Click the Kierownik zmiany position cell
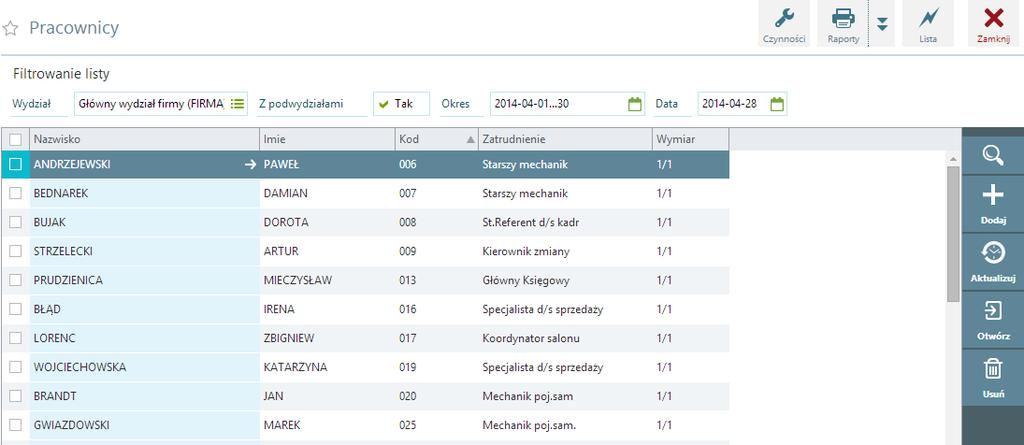The height and width of the screenshot is (445, 1024). tap(565, 251)
